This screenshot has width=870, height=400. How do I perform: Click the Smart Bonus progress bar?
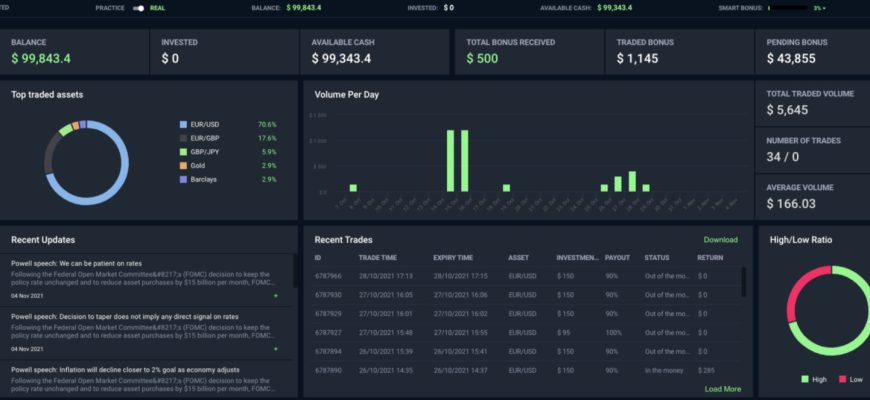click(788, 8)
